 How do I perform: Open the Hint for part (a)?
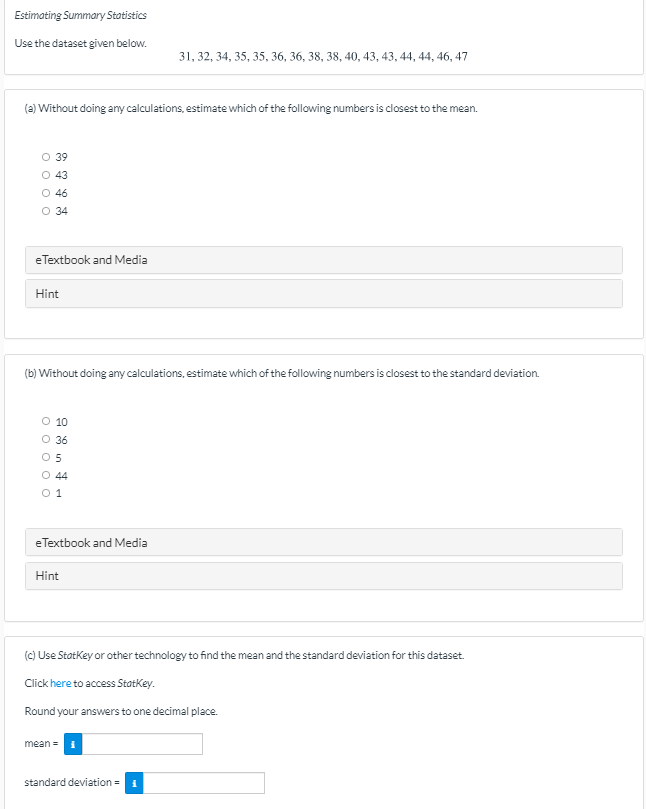coord(47,293)
